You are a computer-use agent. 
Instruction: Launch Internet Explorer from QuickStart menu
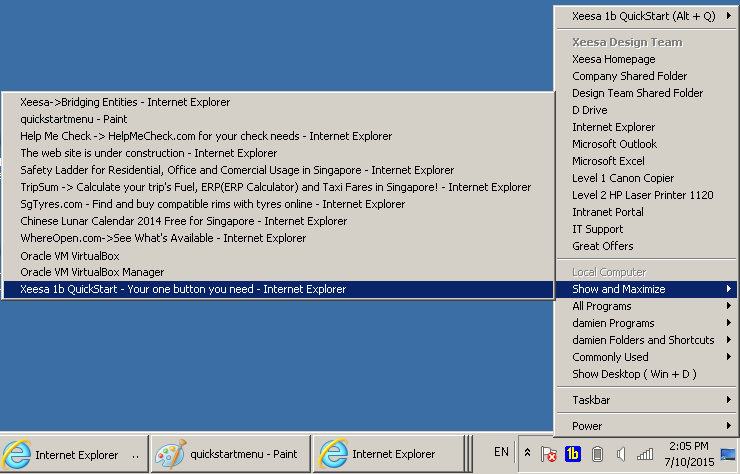647,127
